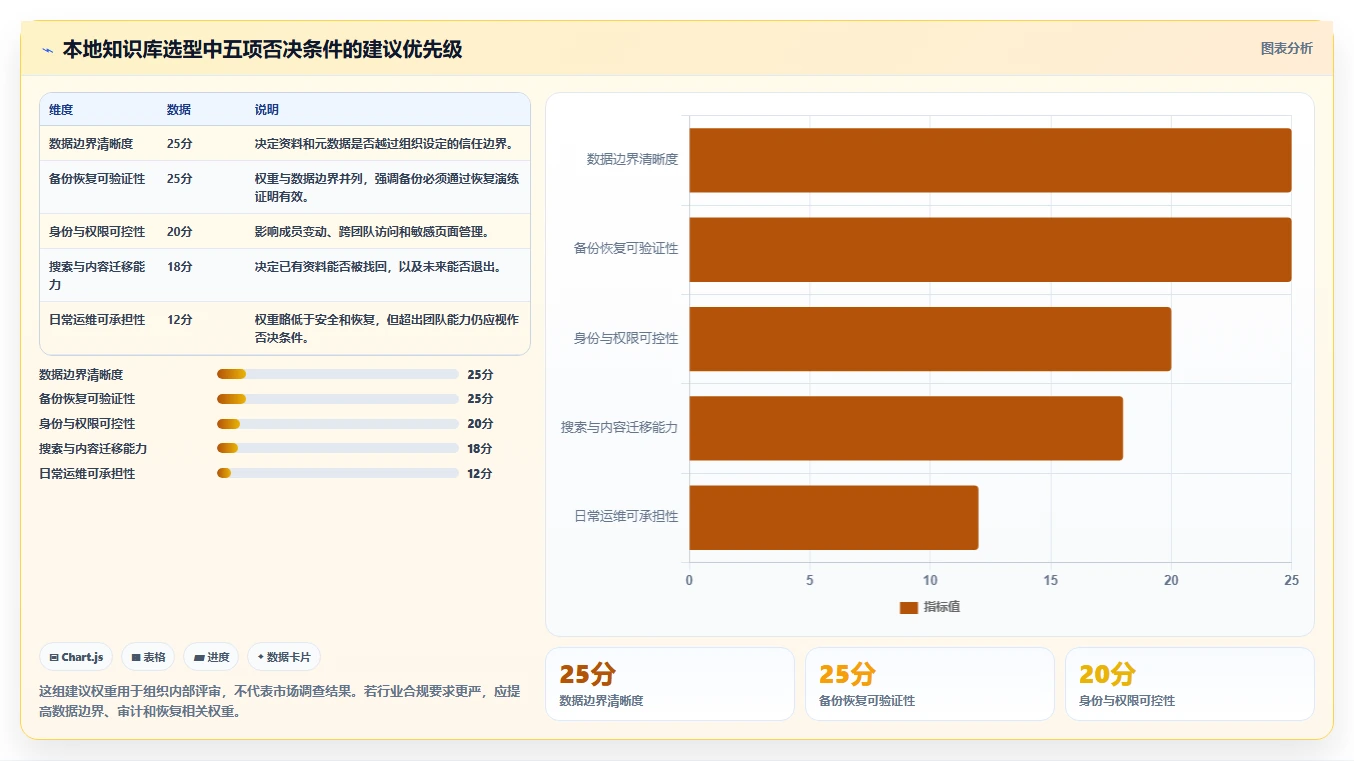
Task: Click the page title 本地知识库选型中五项否决条件
Action: 262,50
